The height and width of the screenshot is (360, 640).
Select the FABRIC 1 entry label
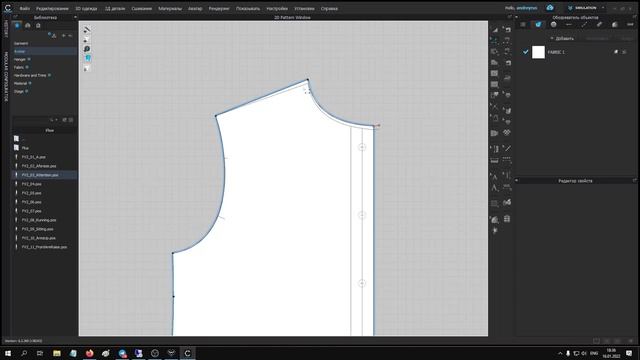click(x=557, y=52)
